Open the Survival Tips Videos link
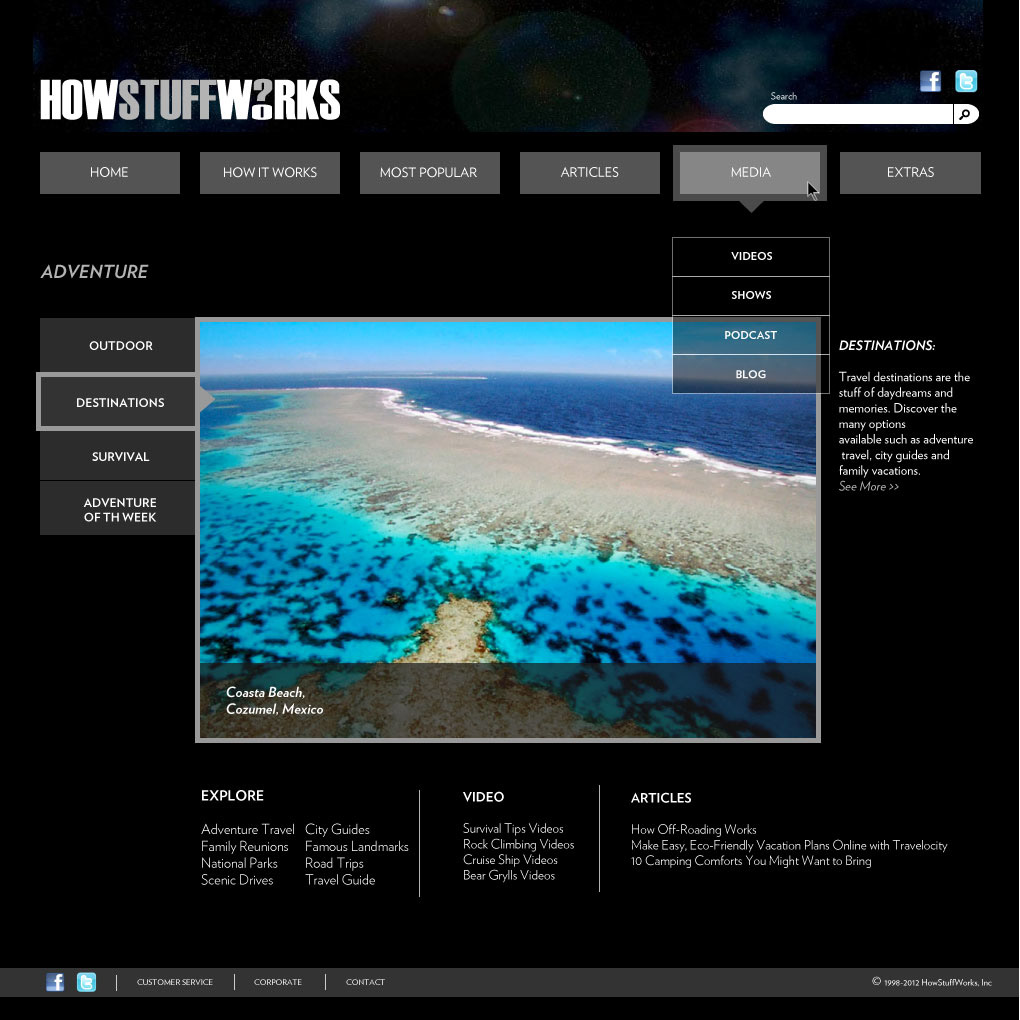Image resolution: width=1020 pixels, height=1020 pixels. point(513,828)
